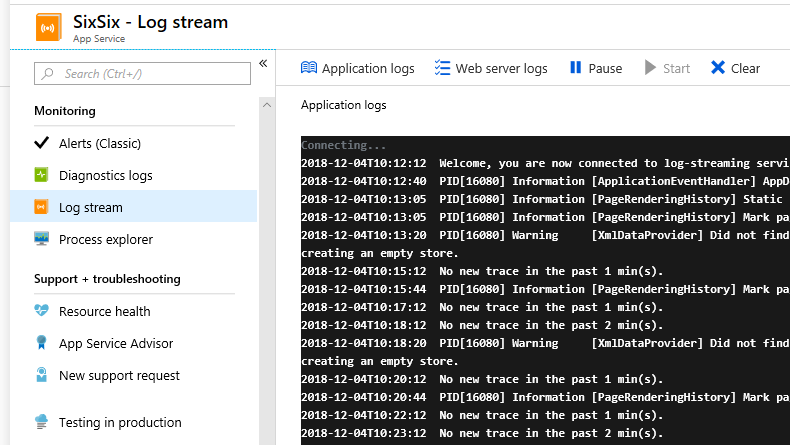Click the Resource health heart icon
Viewport: 790px width, 445px height.
(41, 310)
